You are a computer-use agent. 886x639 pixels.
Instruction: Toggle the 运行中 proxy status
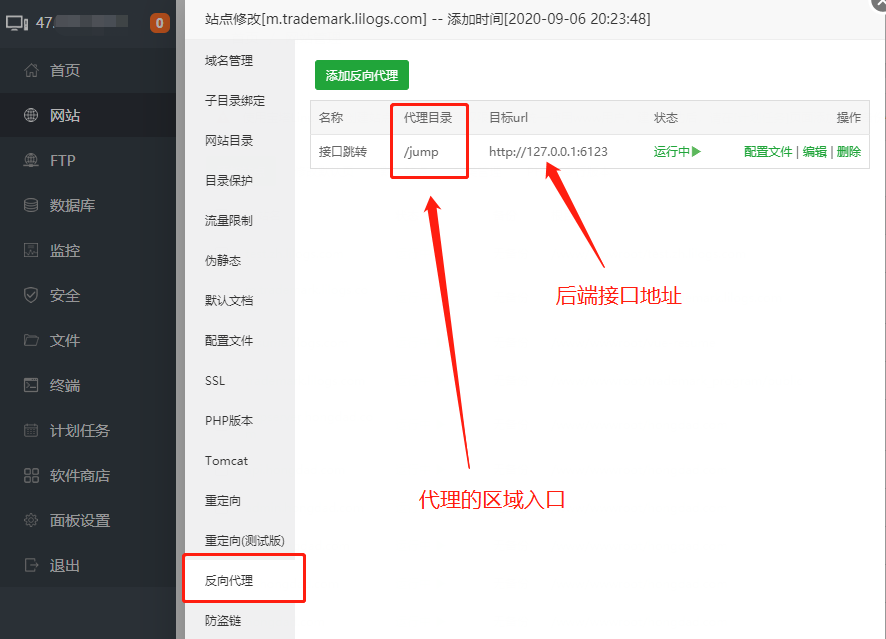point(677,152)
